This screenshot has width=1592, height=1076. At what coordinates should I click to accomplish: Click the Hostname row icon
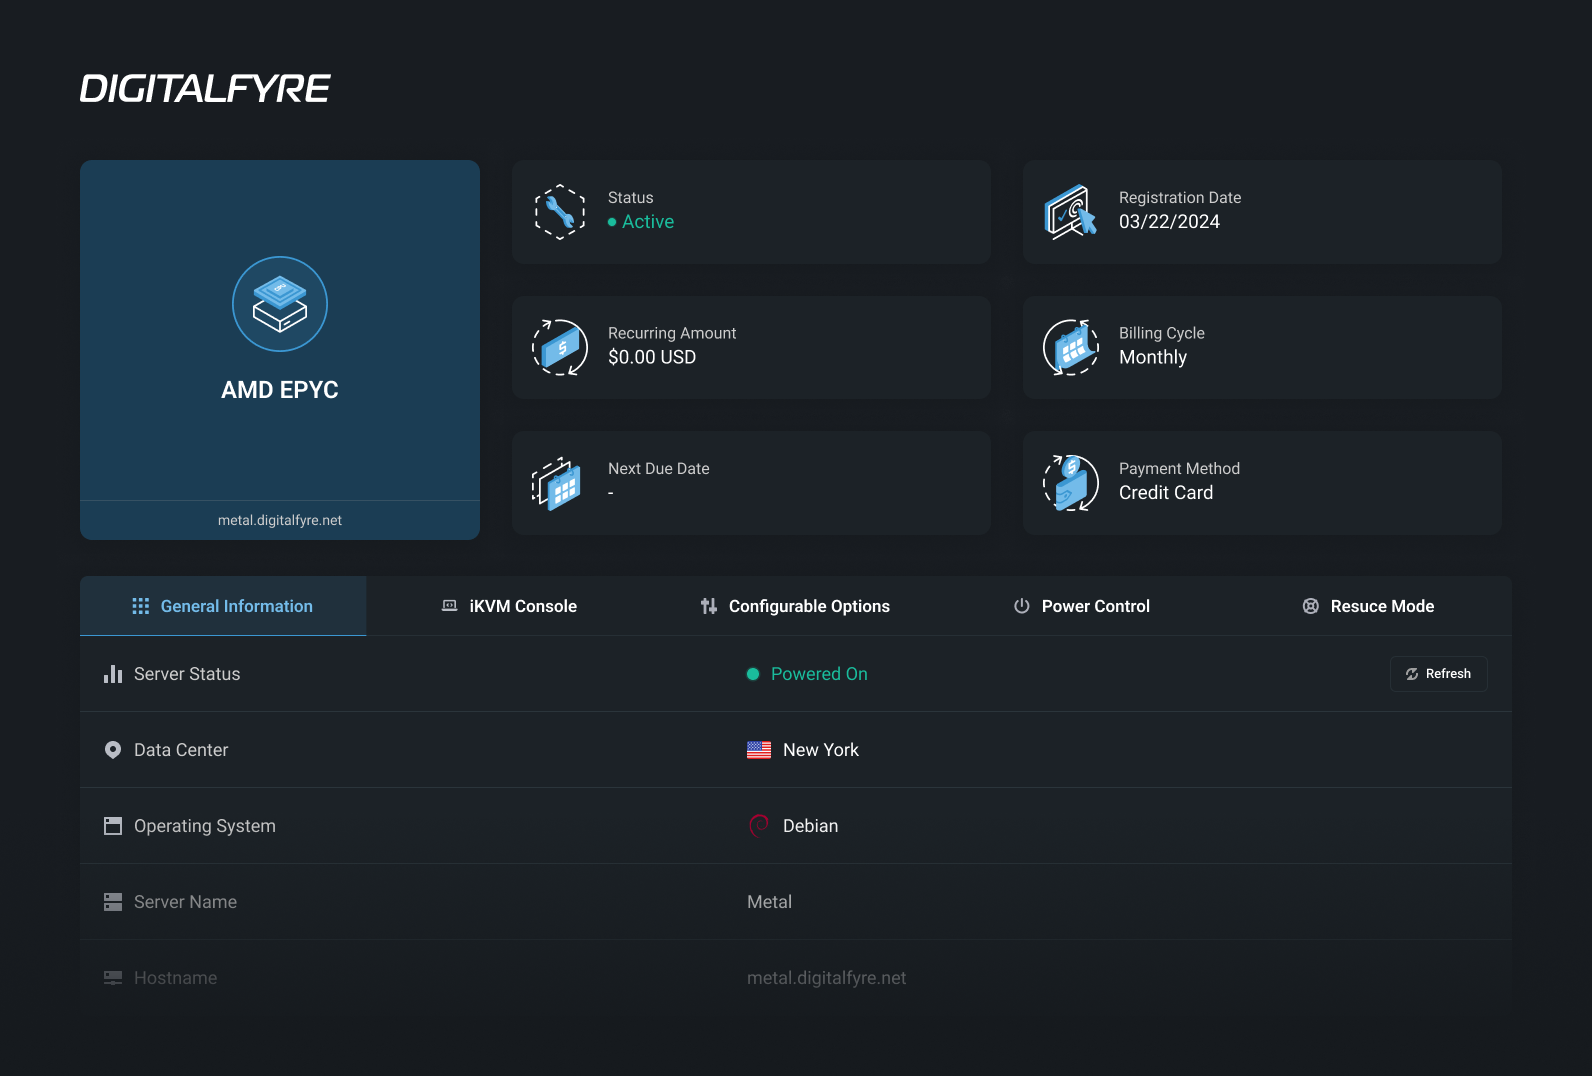(x=113, y=978)
